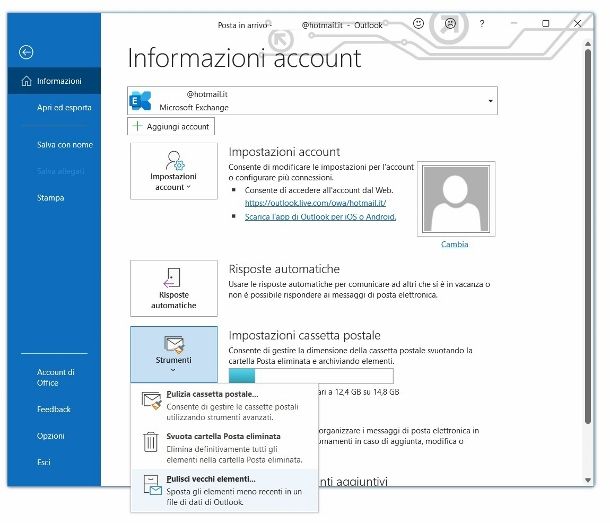Click the Risposte automatiche button
Viewport: 610px width, 523px height.
pyautogui.click(x=174, y=288)
